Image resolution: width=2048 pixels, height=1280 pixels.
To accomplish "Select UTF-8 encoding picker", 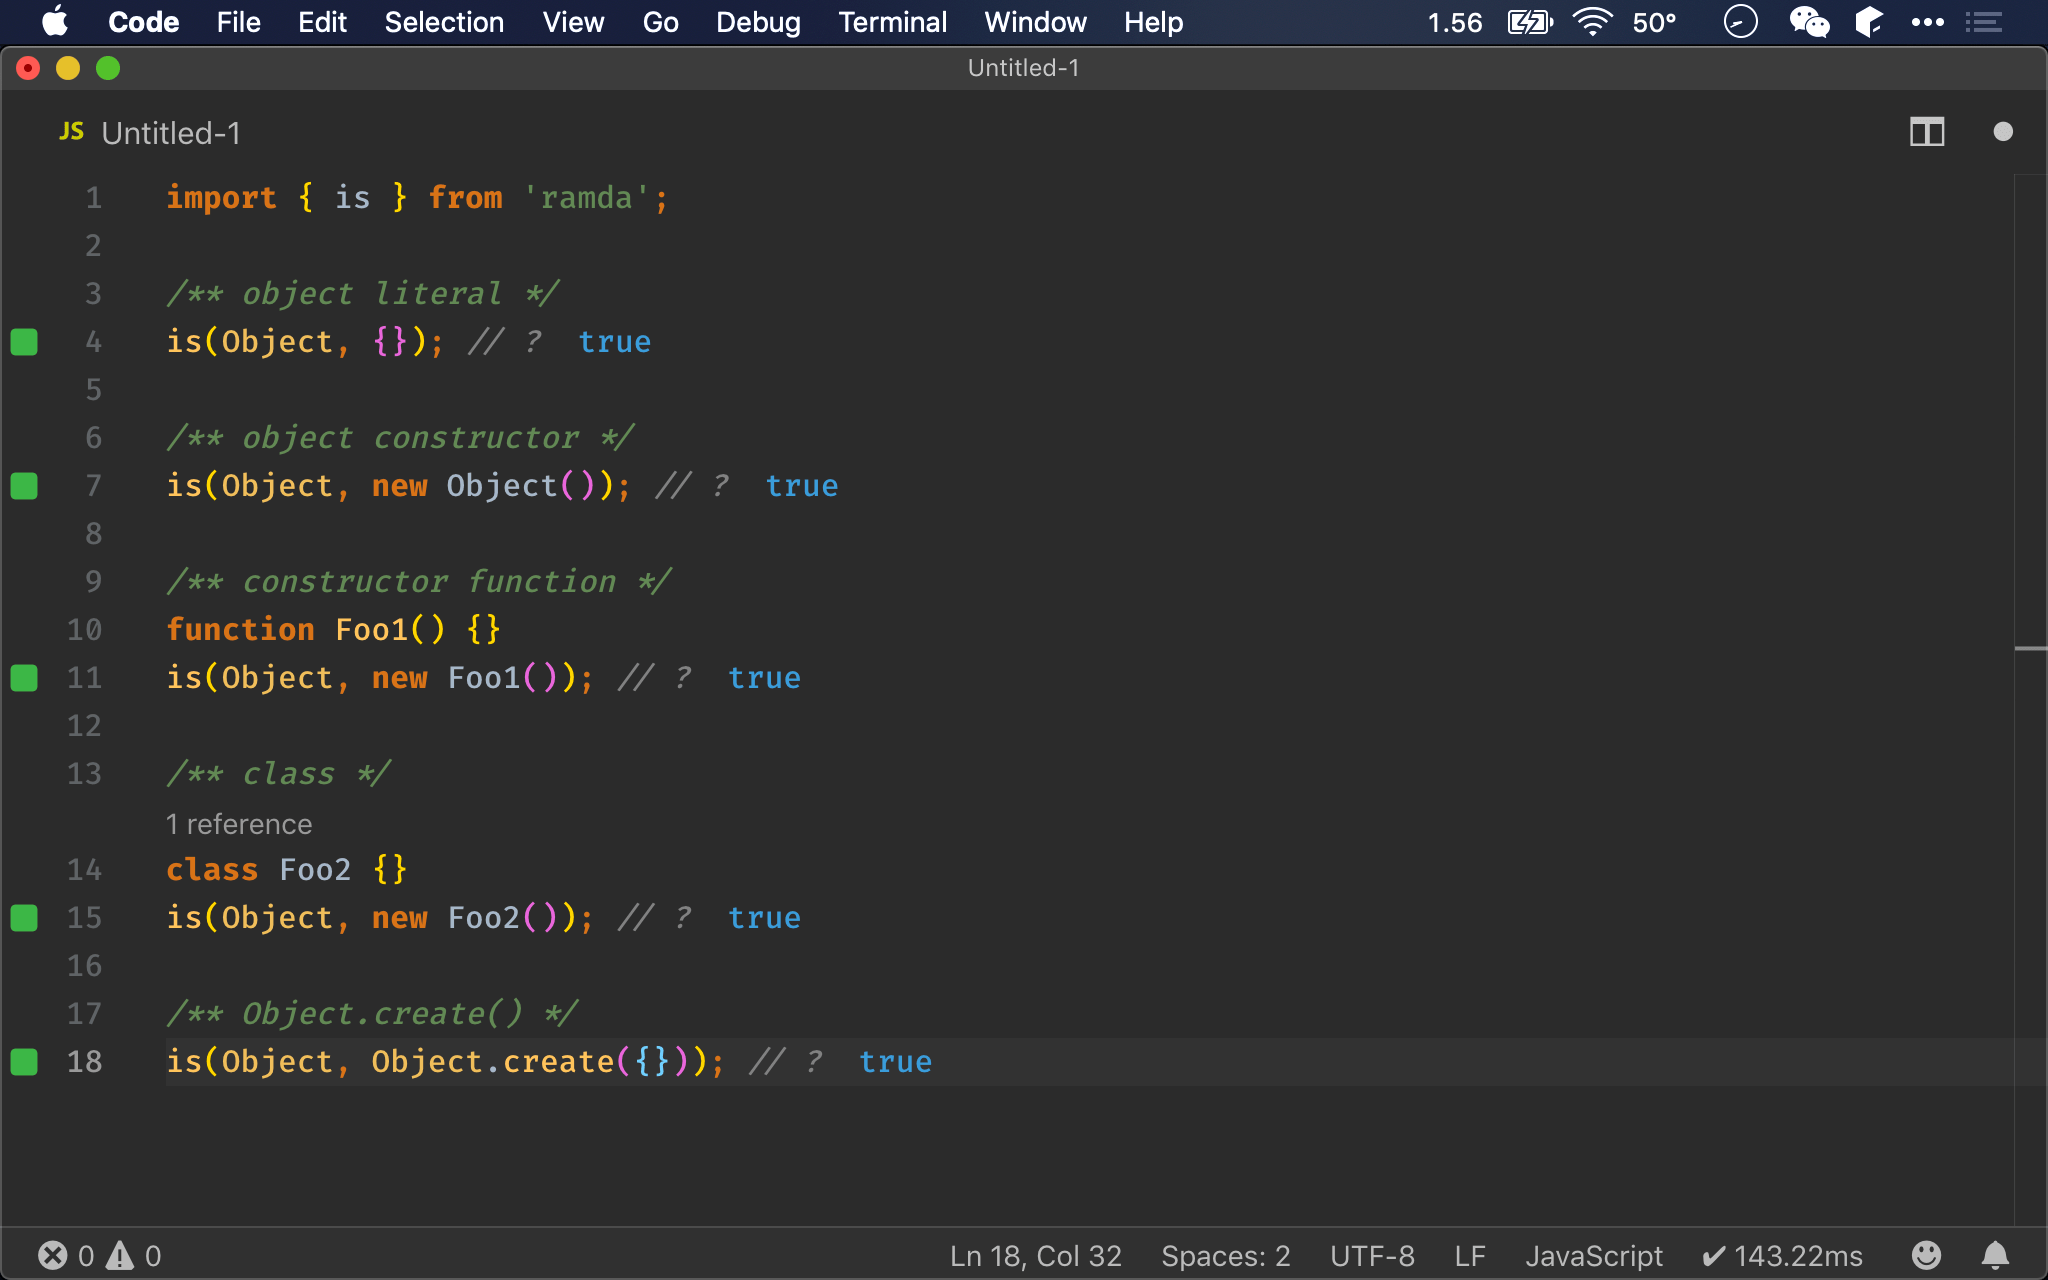I will click(x=1372, y=1255).
